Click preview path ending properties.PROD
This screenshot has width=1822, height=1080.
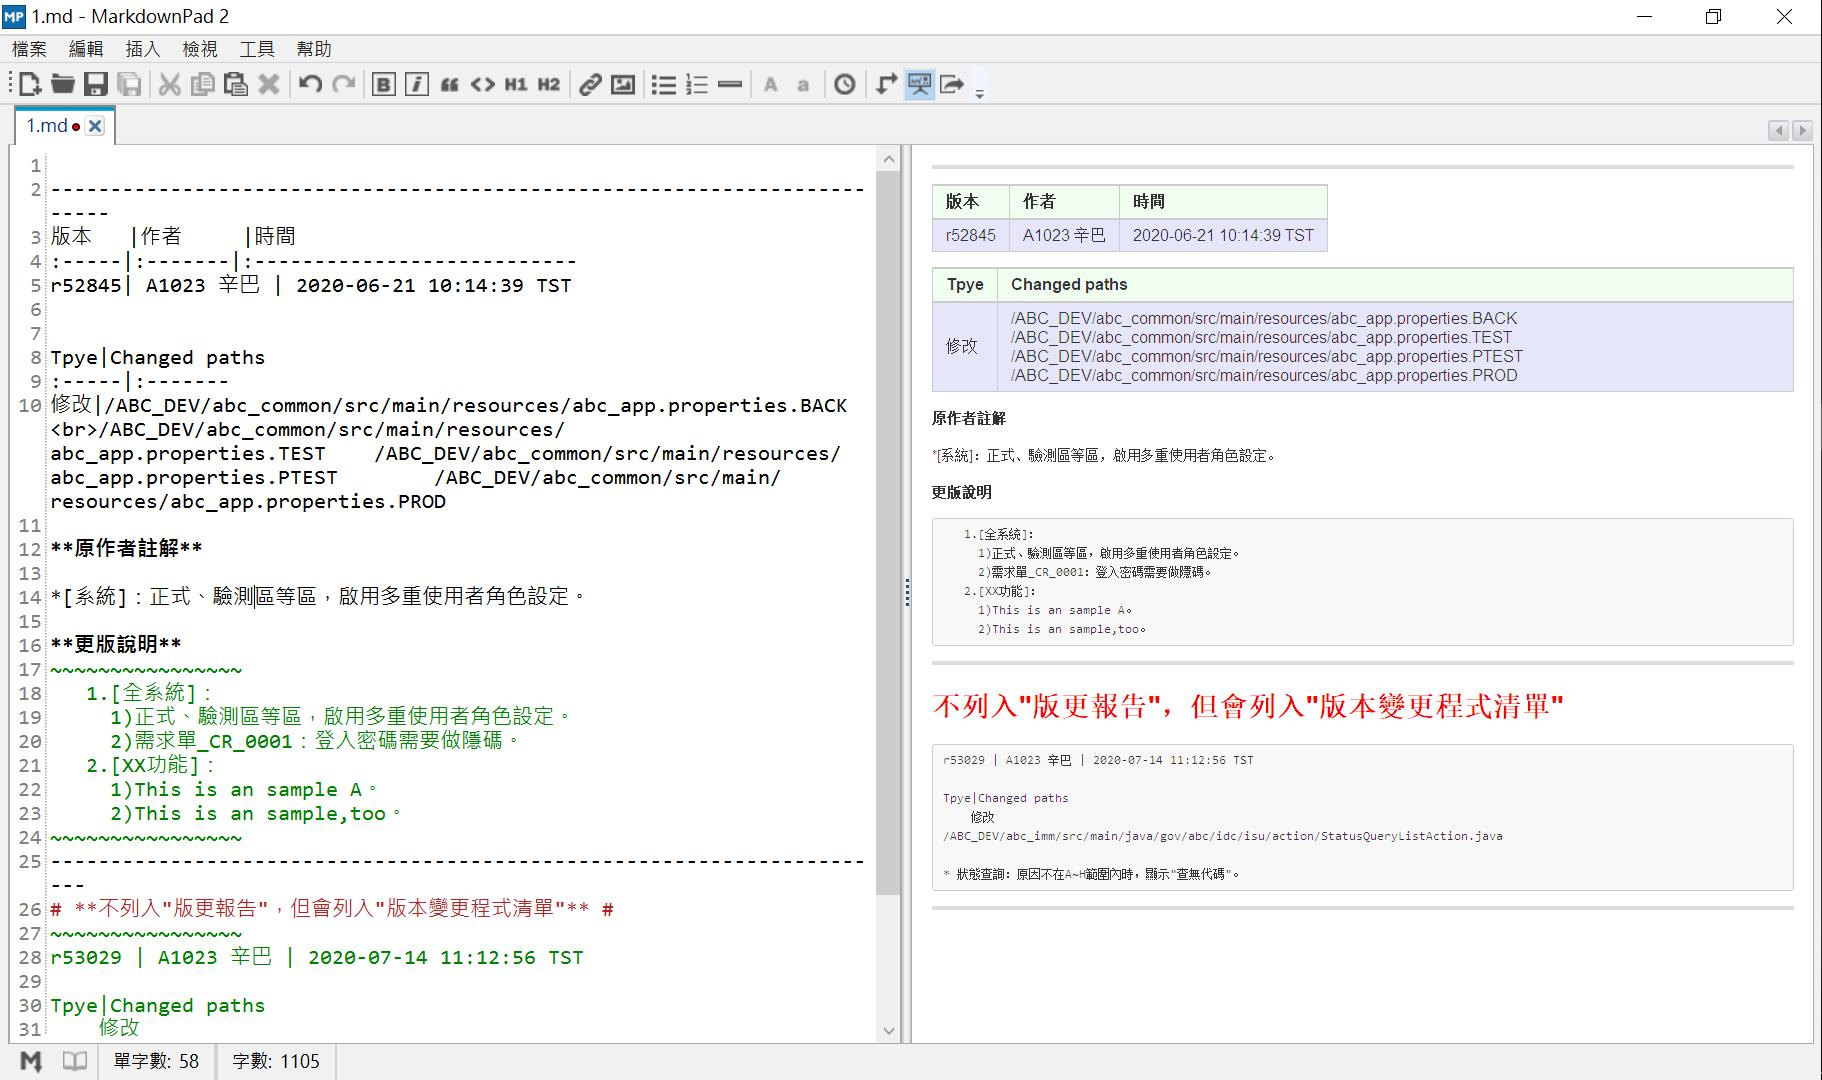pyautogui.click(x=1264, y=375)
